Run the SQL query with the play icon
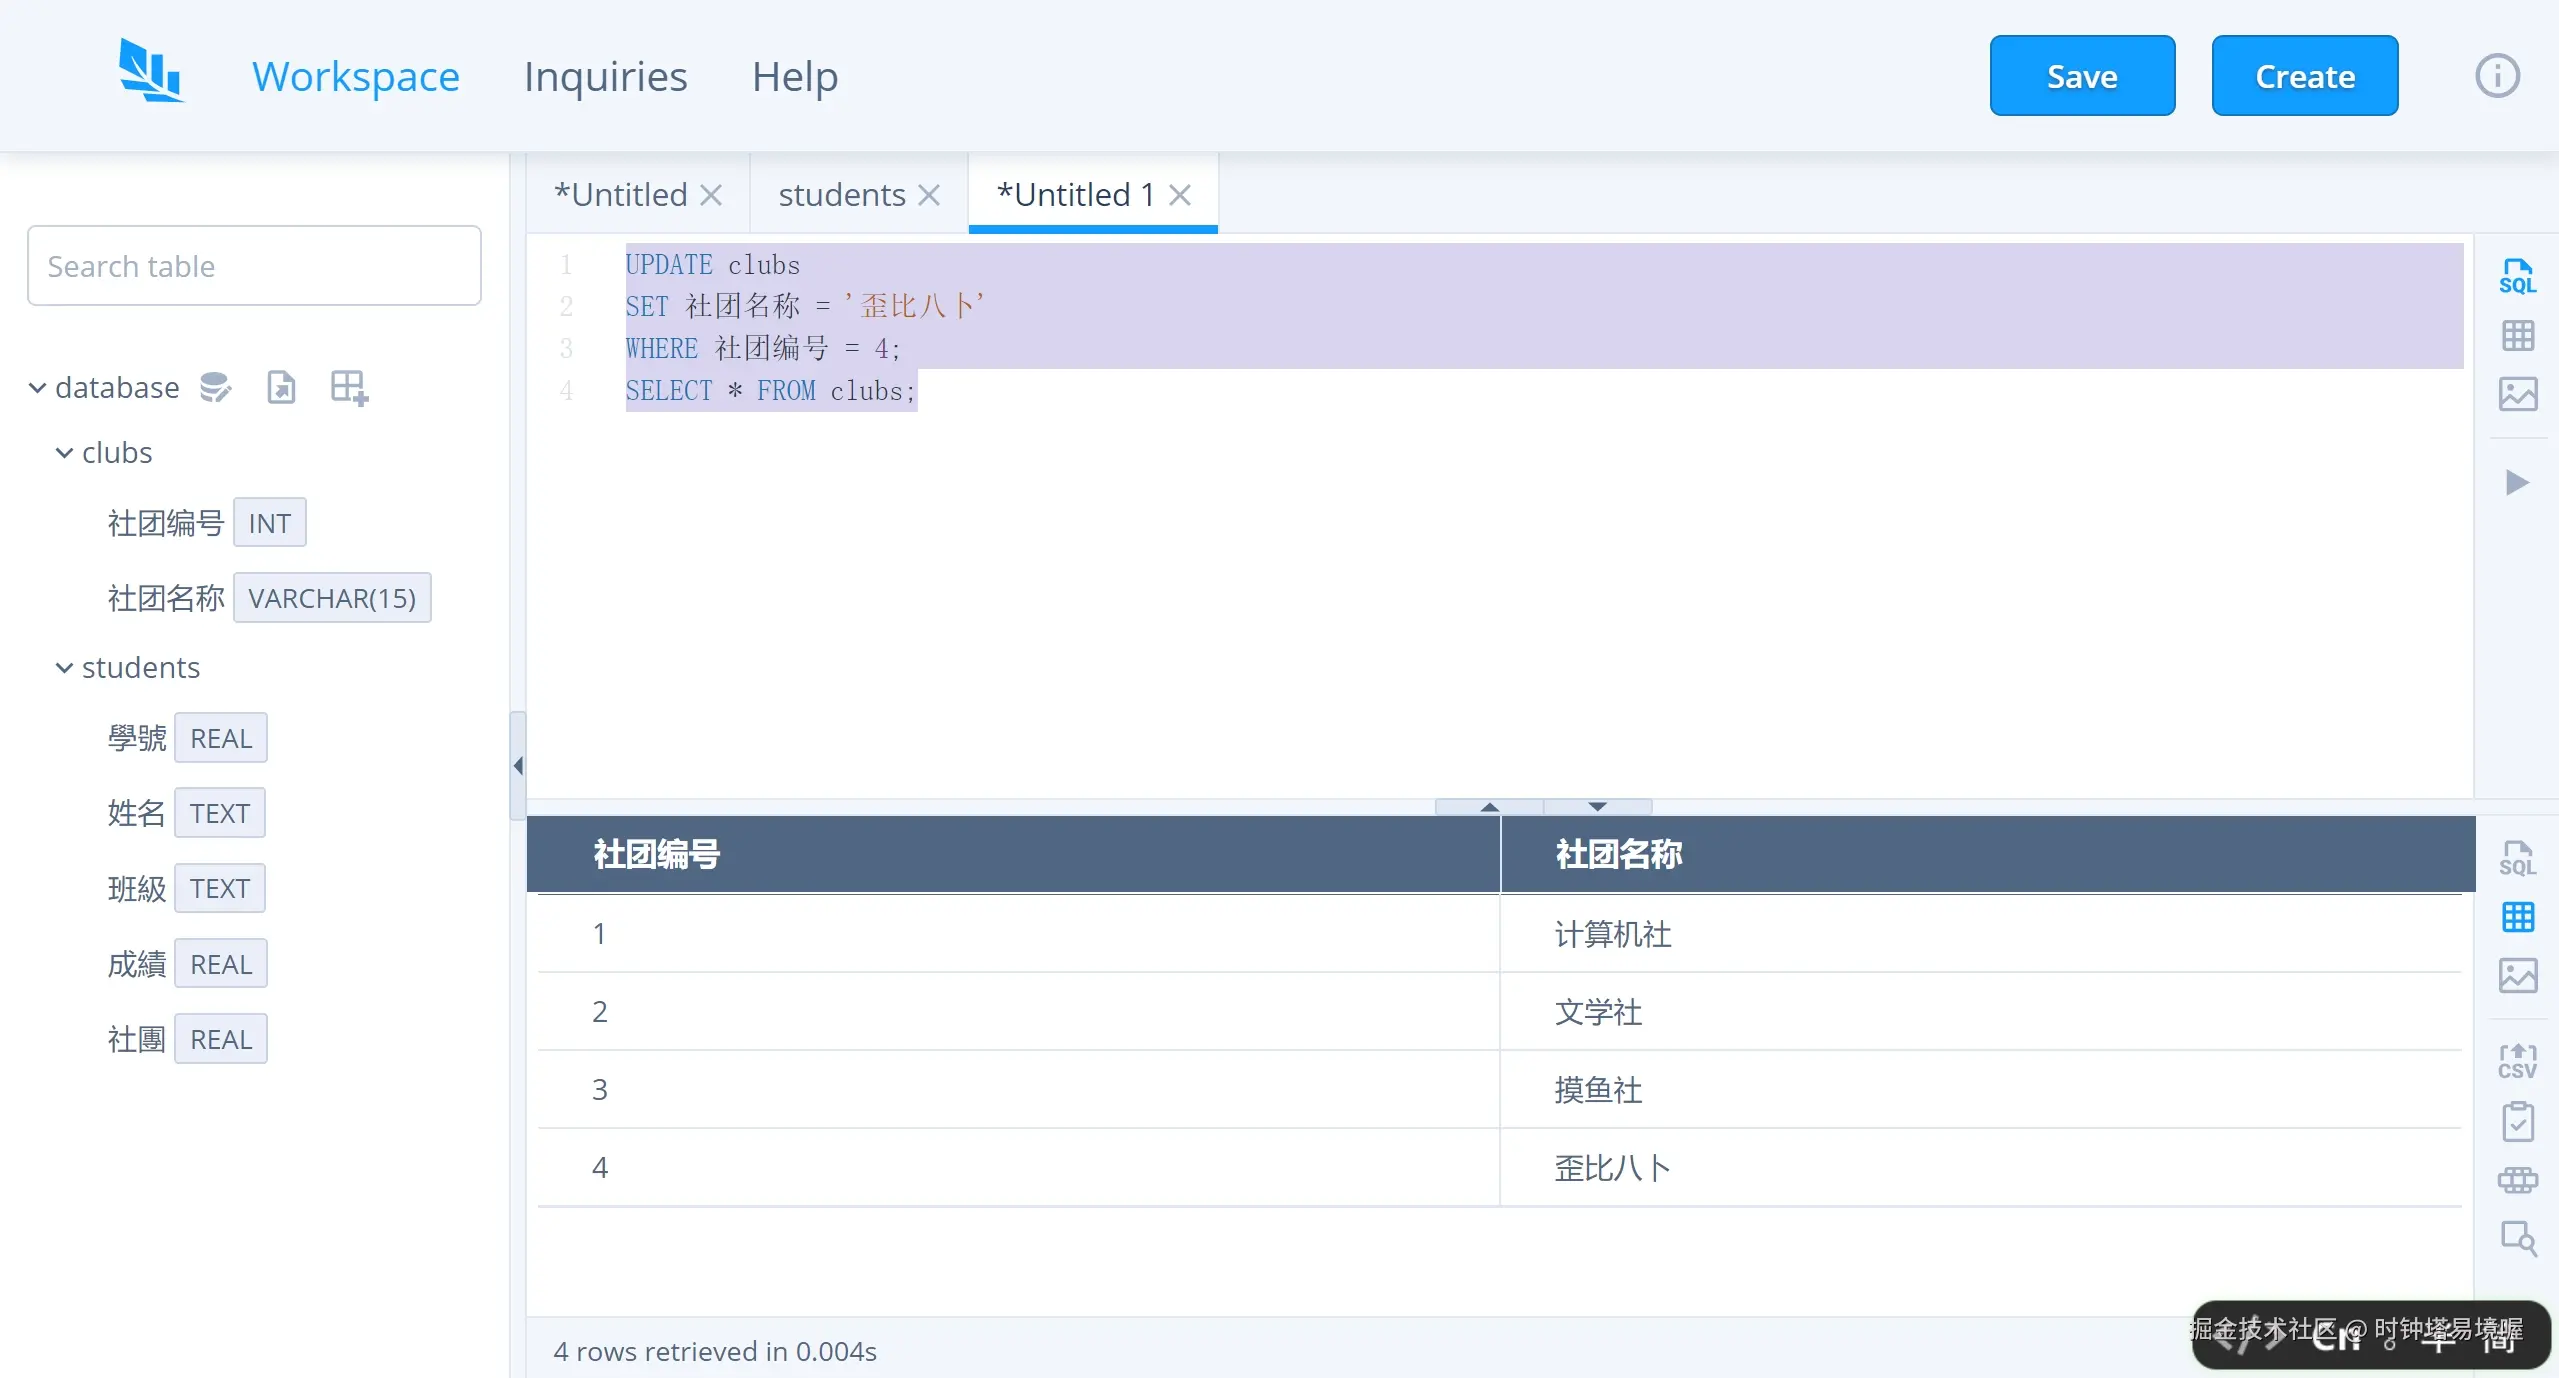 (x=2517, y=483)
